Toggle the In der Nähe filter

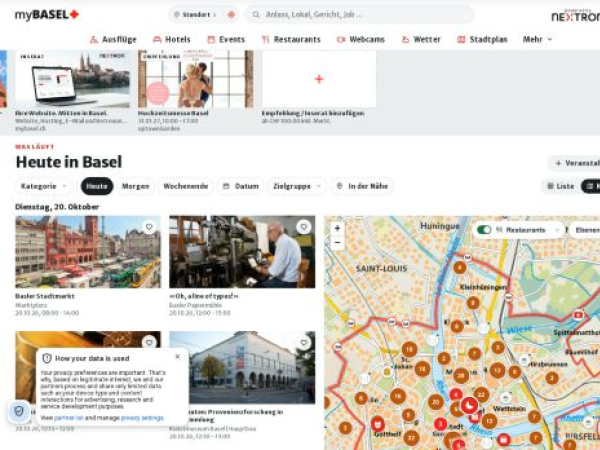(362, 186)
